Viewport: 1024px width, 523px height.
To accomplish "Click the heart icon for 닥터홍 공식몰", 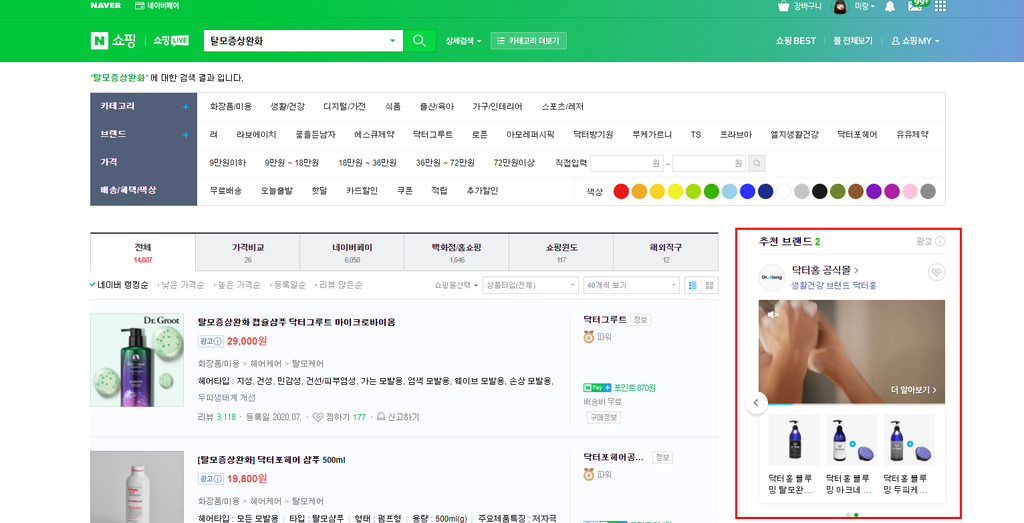I will pyautogui.click(x=936, y=272).
